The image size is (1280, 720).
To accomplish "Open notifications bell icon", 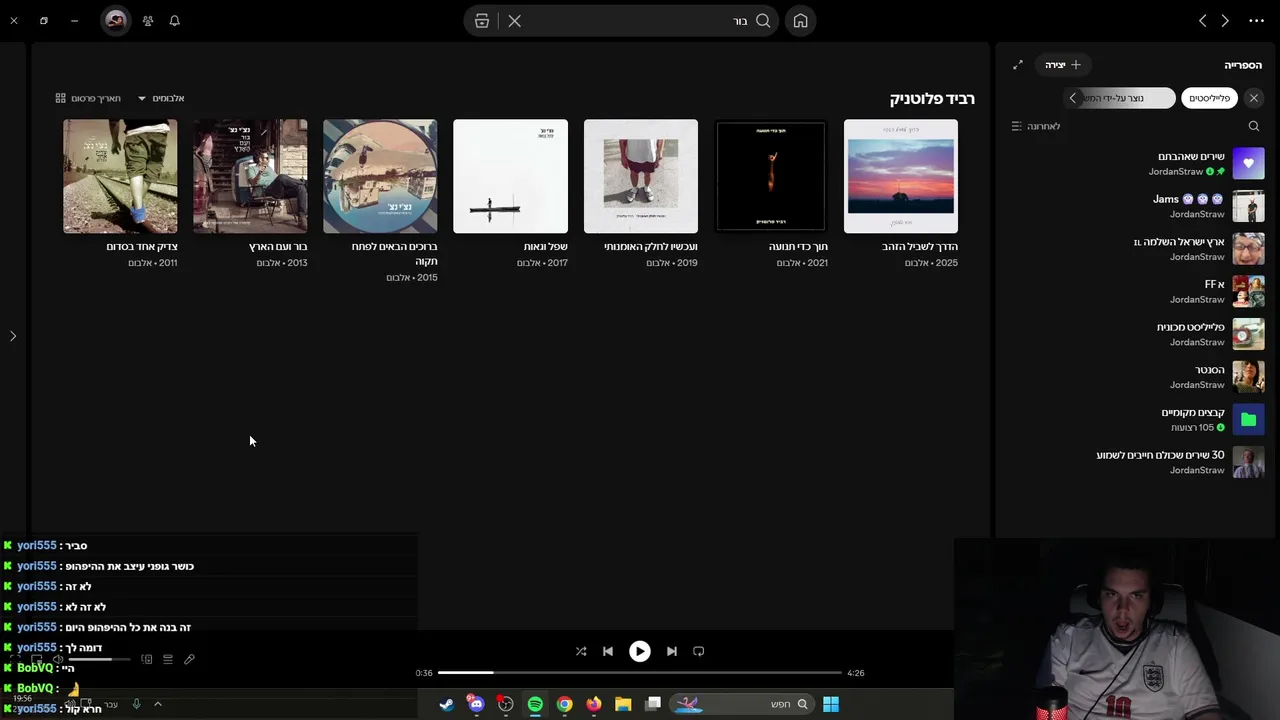I will click(174, 21).
